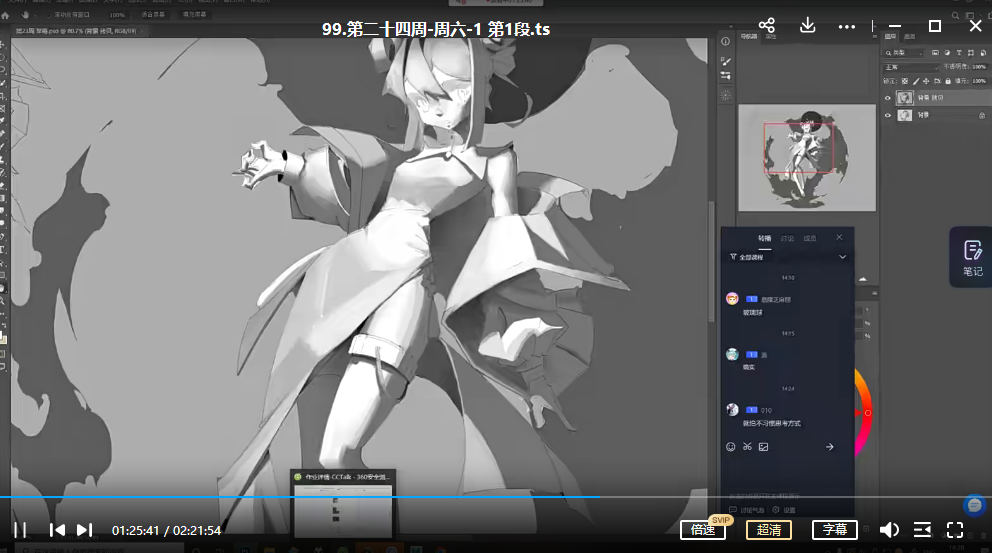Mute the video with the volume icon
Image resolution: width=992 pixels, height=553 pixels.
(888, 530)
